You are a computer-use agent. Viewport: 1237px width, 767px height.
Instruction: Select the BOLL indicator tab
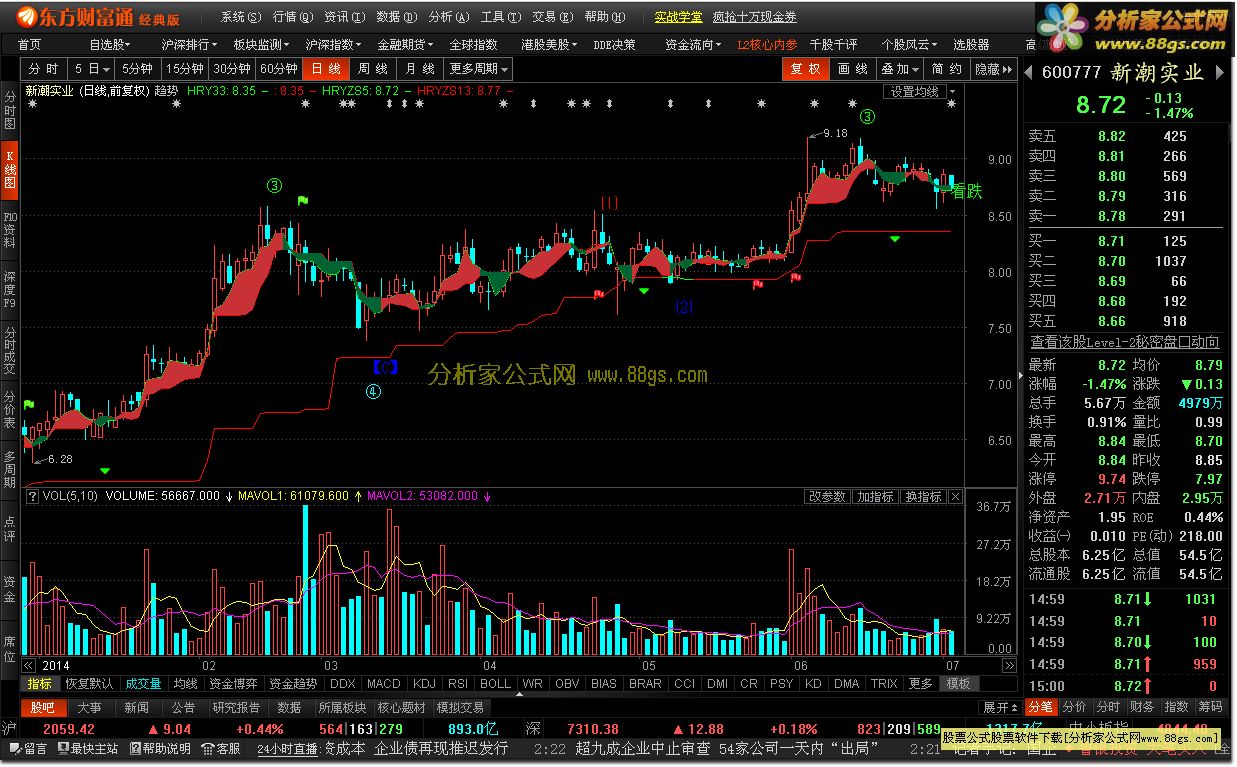pos(495,684)
